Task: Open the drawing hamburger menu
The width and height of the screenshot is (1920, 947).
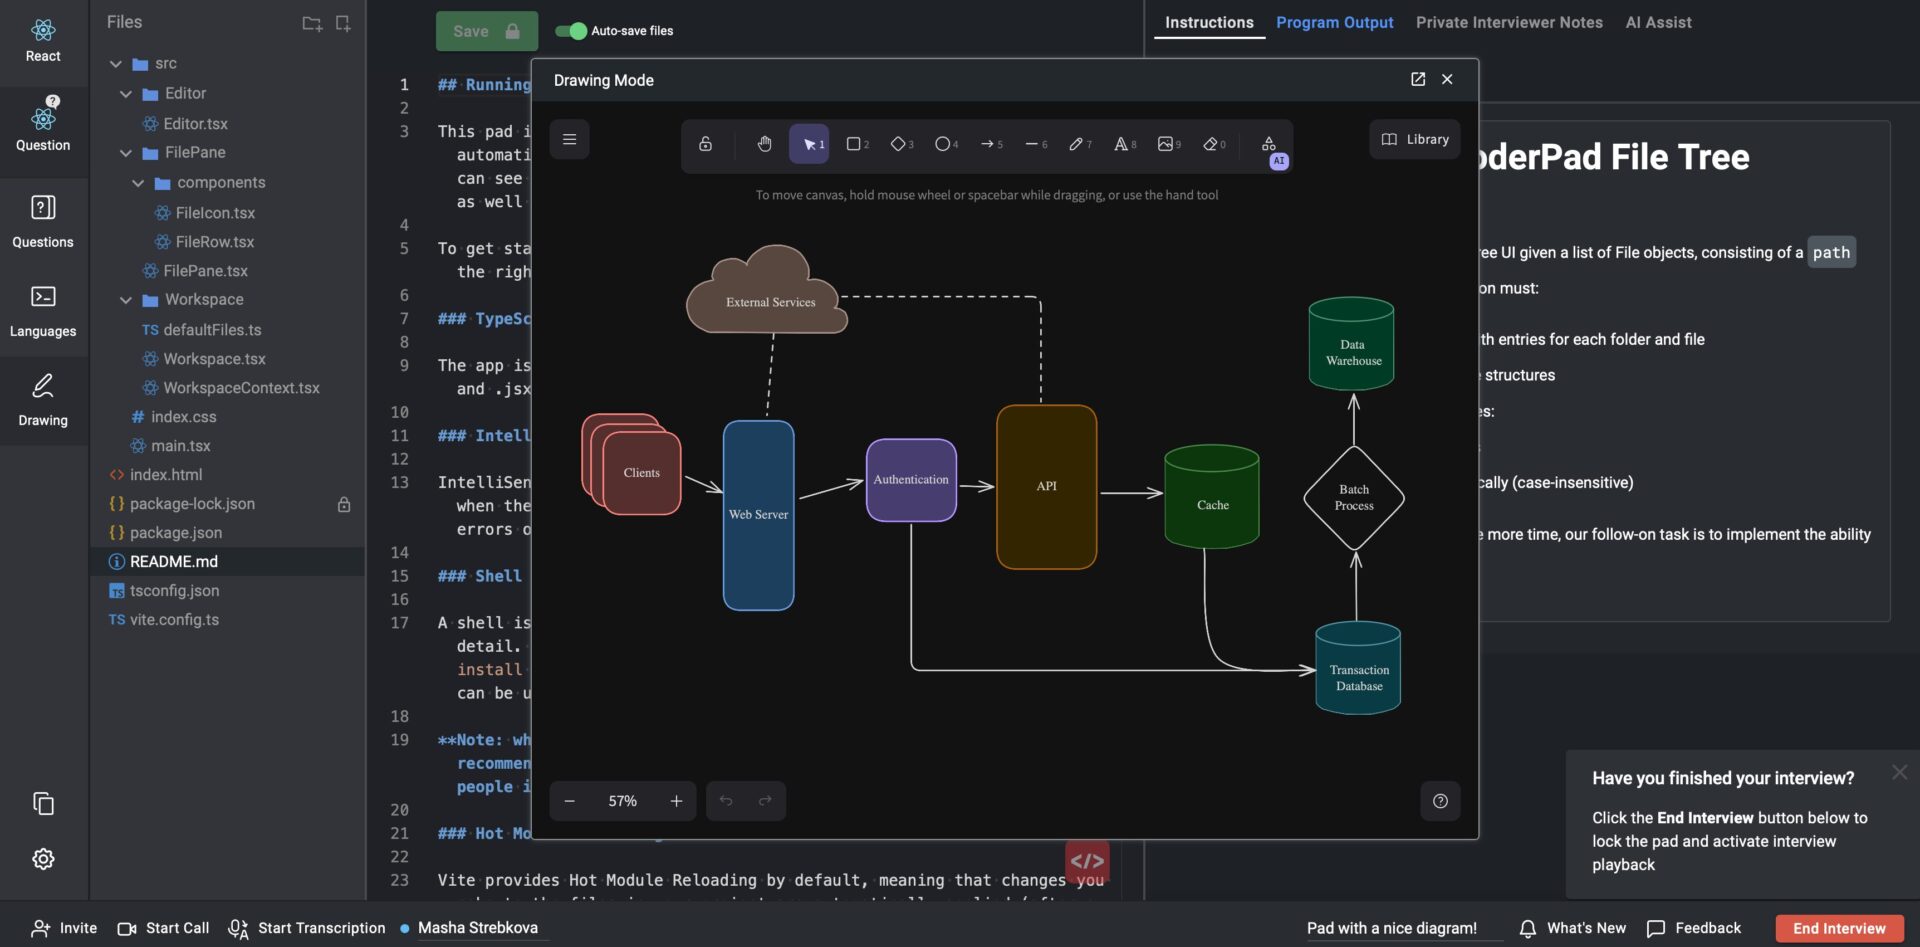Action: (x=569, y=140)
